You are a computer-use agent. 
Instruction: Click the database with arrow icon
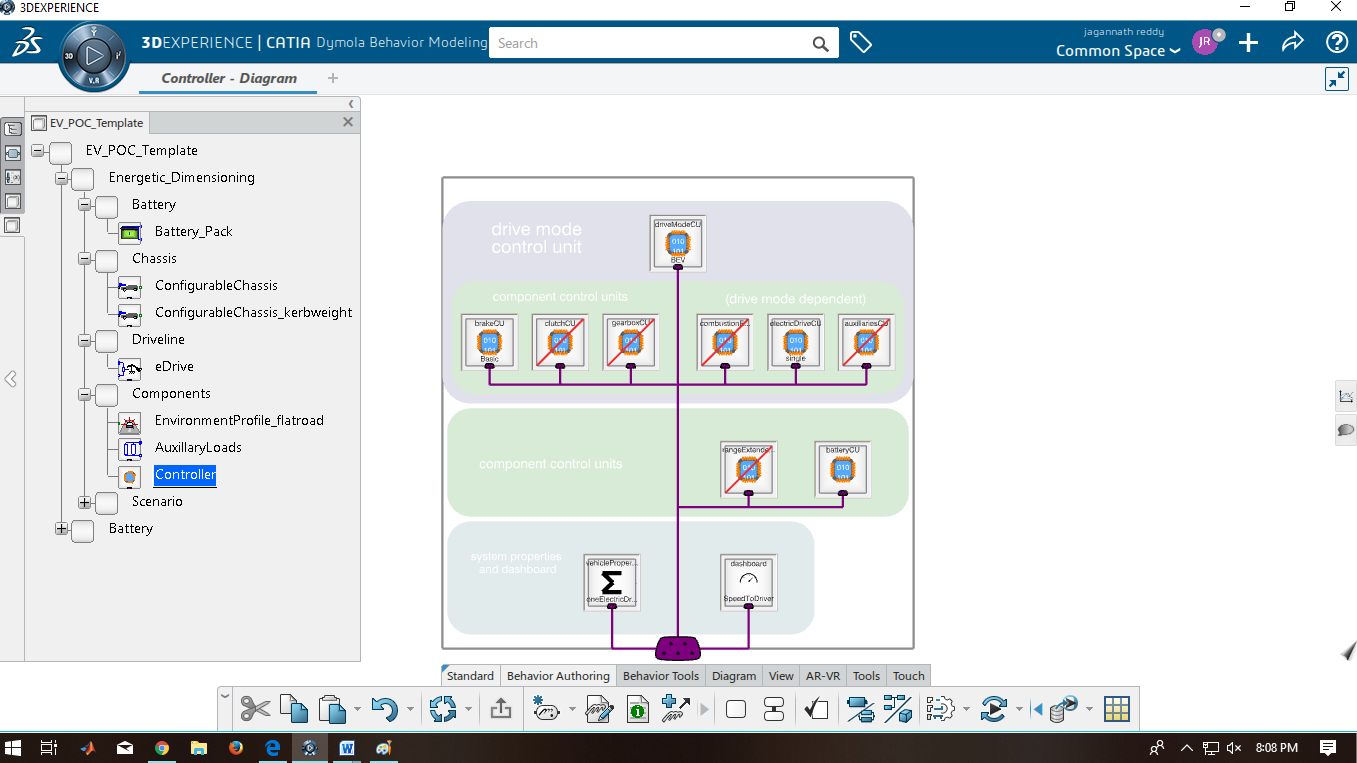point(1064,710)
